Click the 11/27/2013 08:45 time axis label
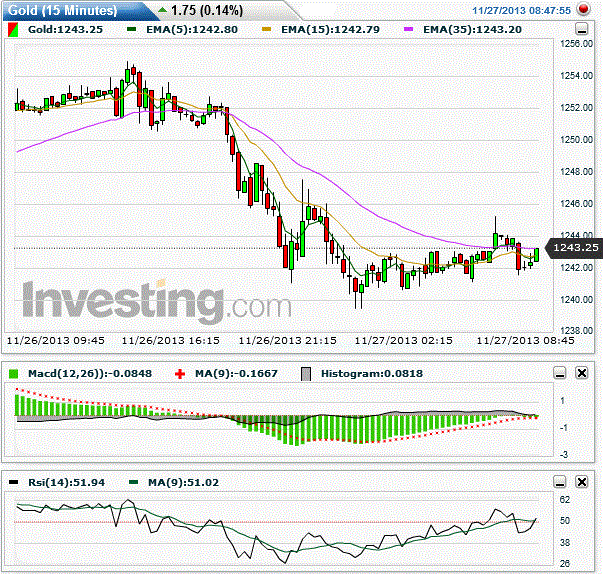The height and width of the screenshot is (574, 603). pos(526,341)
